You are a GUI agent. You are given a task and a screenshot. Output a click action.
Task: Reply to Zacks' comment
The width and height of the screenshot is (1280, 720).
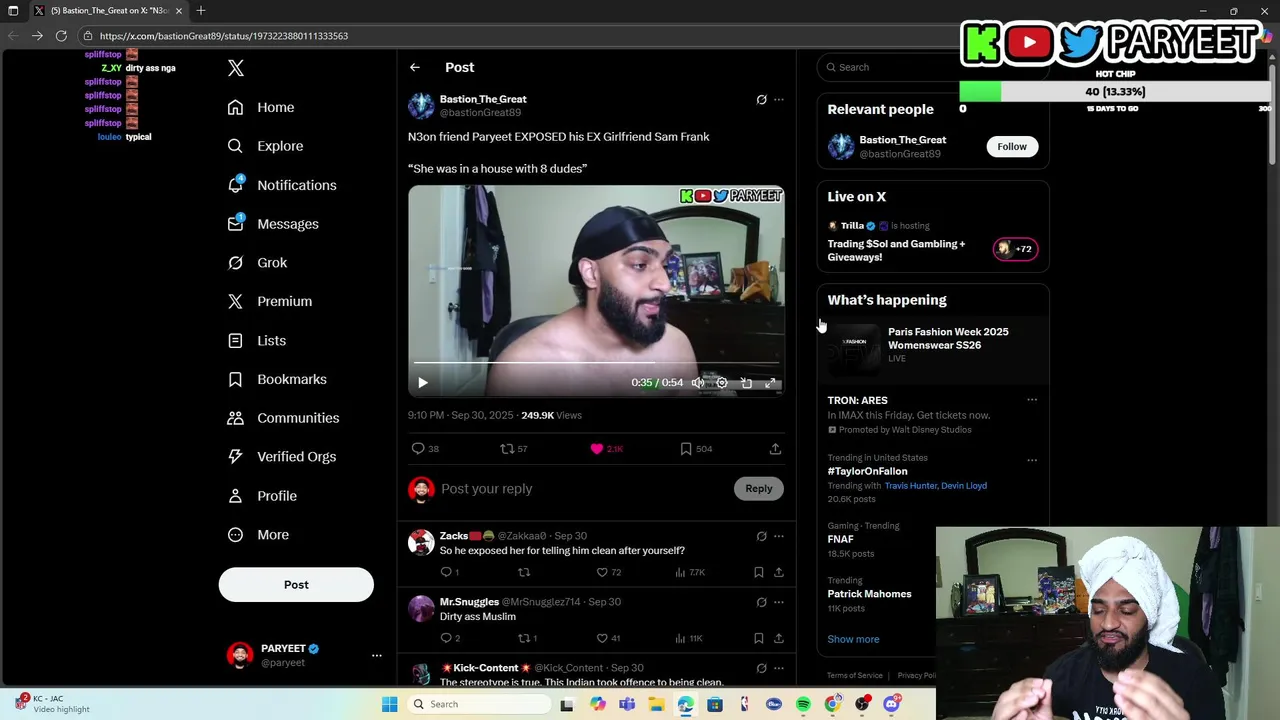tap(446, 572)
